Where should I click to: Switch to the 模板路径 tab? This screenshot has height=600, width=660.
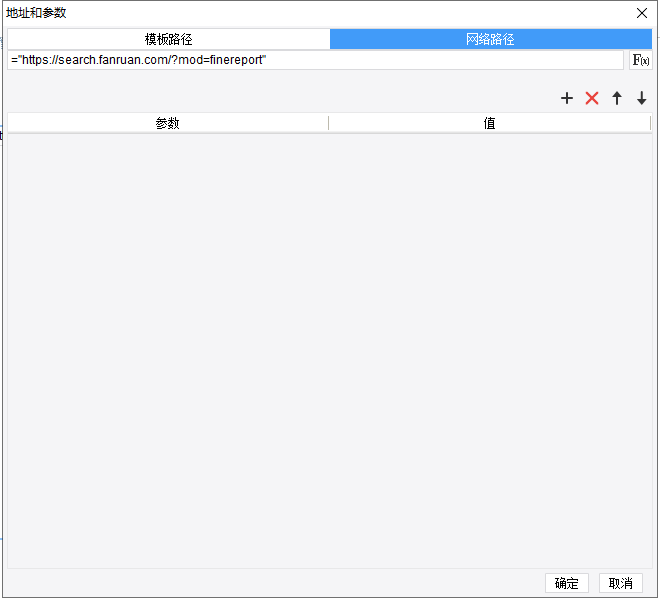coord(169,39)
